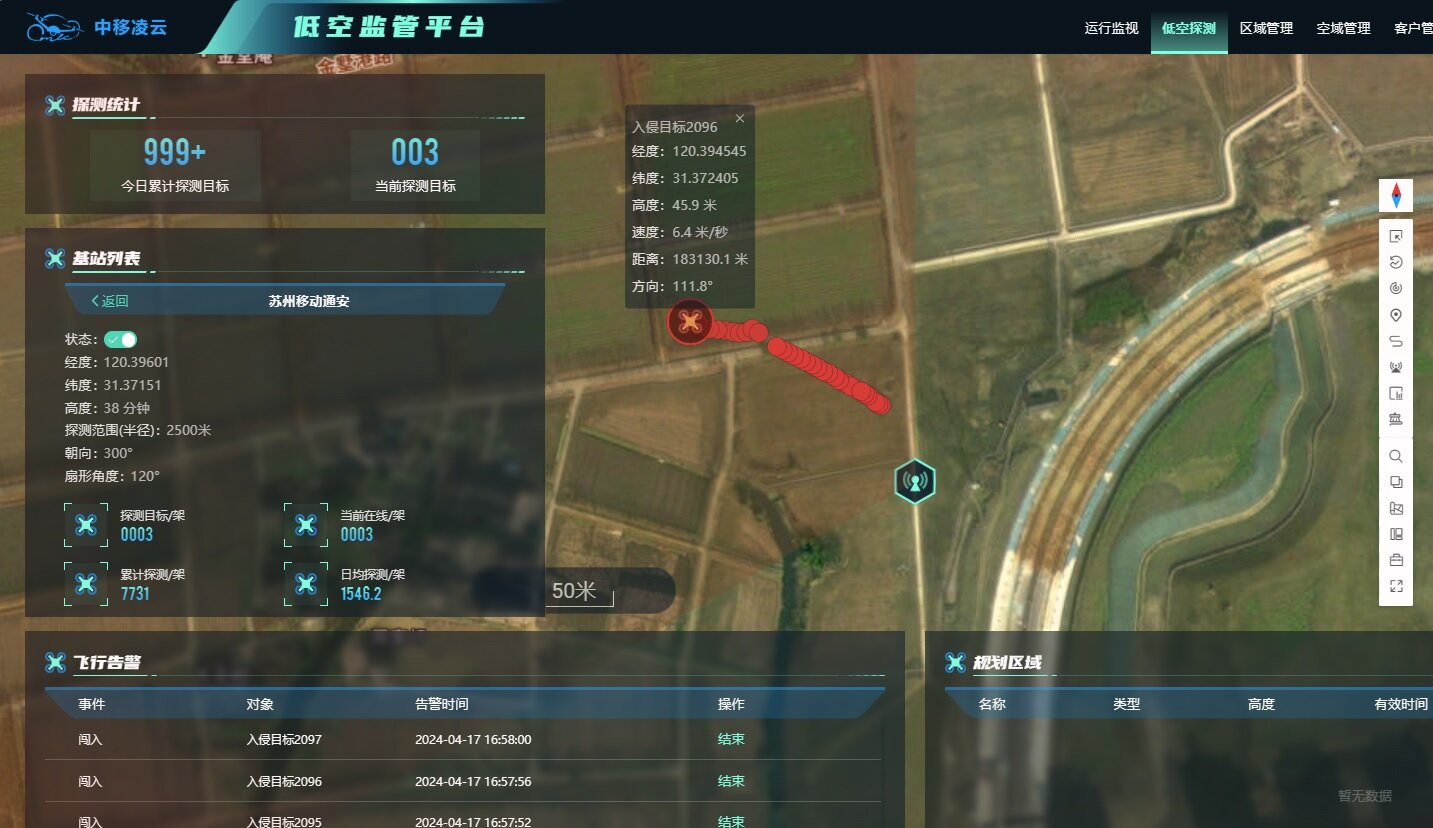Image resolution: width=1433 pixels, height=828 pixels.
Task: Close the 入侵目标2096 info popup
Action: 740,118
